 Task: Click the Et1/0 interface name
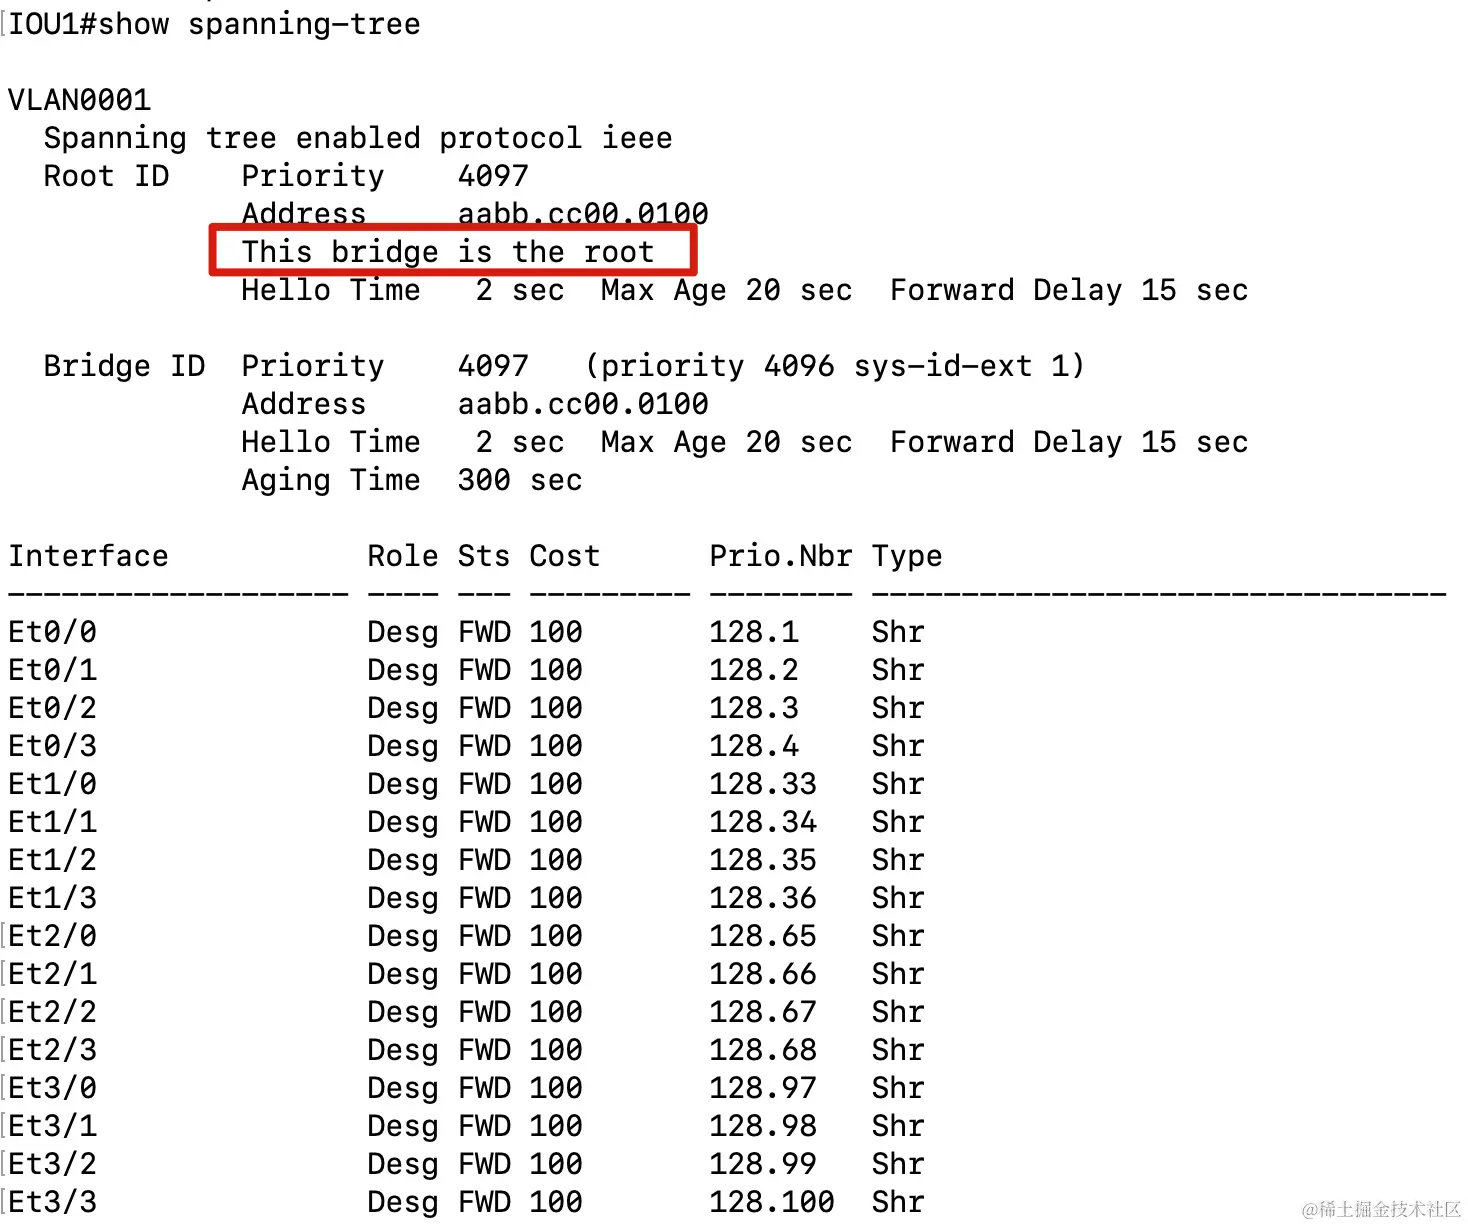click(53, 784)
